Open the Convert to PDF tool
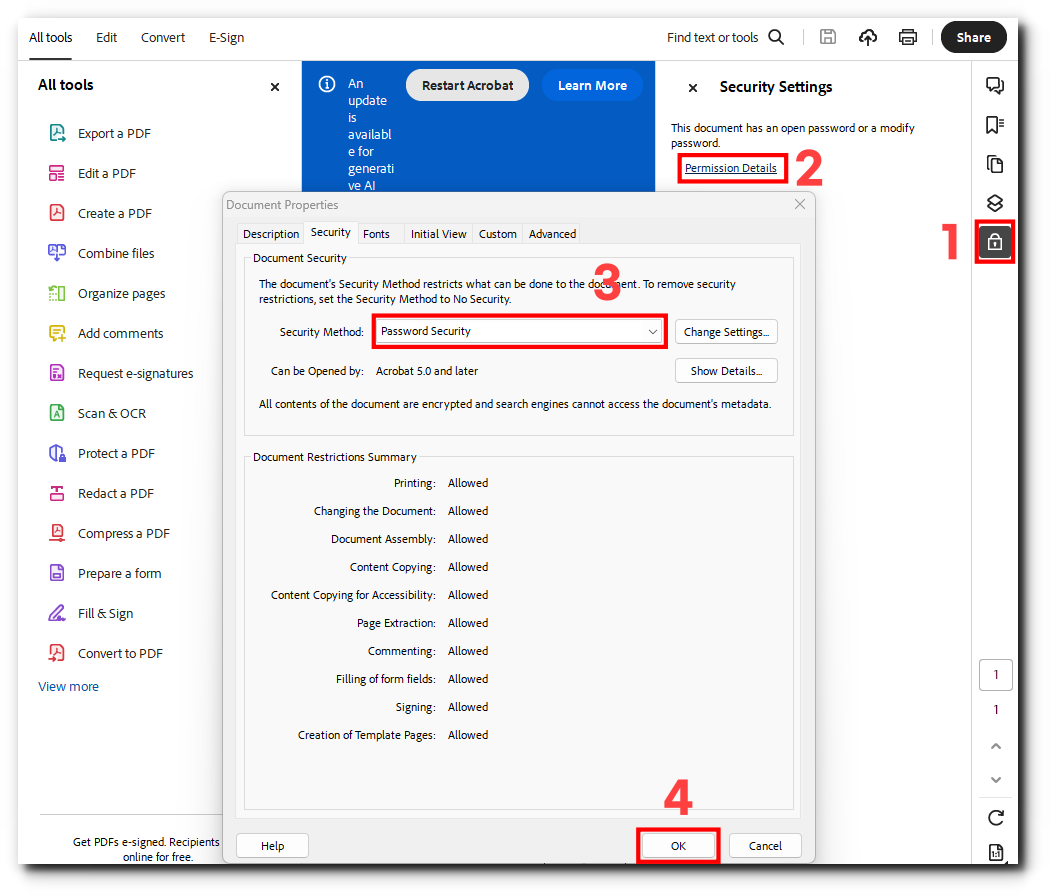The height and width of the screenshot is (896, 1050). tap(105, 654)
